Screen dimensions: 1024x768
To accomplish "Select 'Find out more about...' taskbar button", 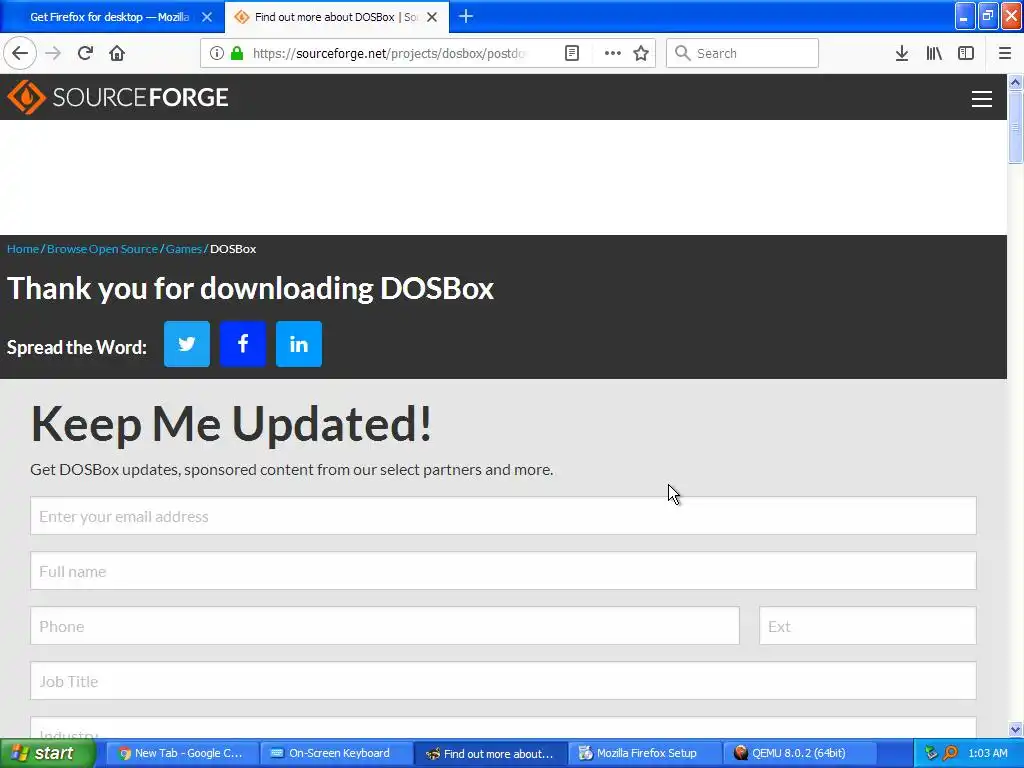I will (x=490, y=753).
